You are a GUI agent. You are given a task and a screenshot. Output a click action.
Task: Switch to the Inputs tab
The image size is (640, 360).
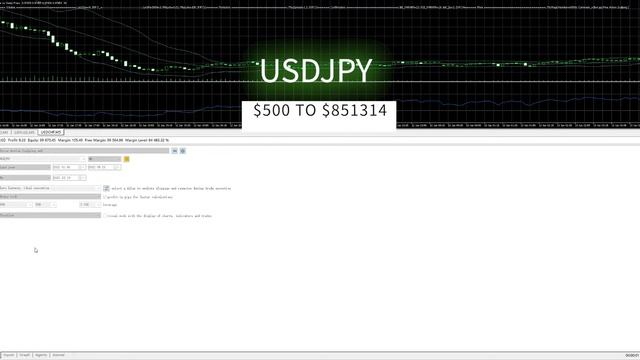(9, 356)
